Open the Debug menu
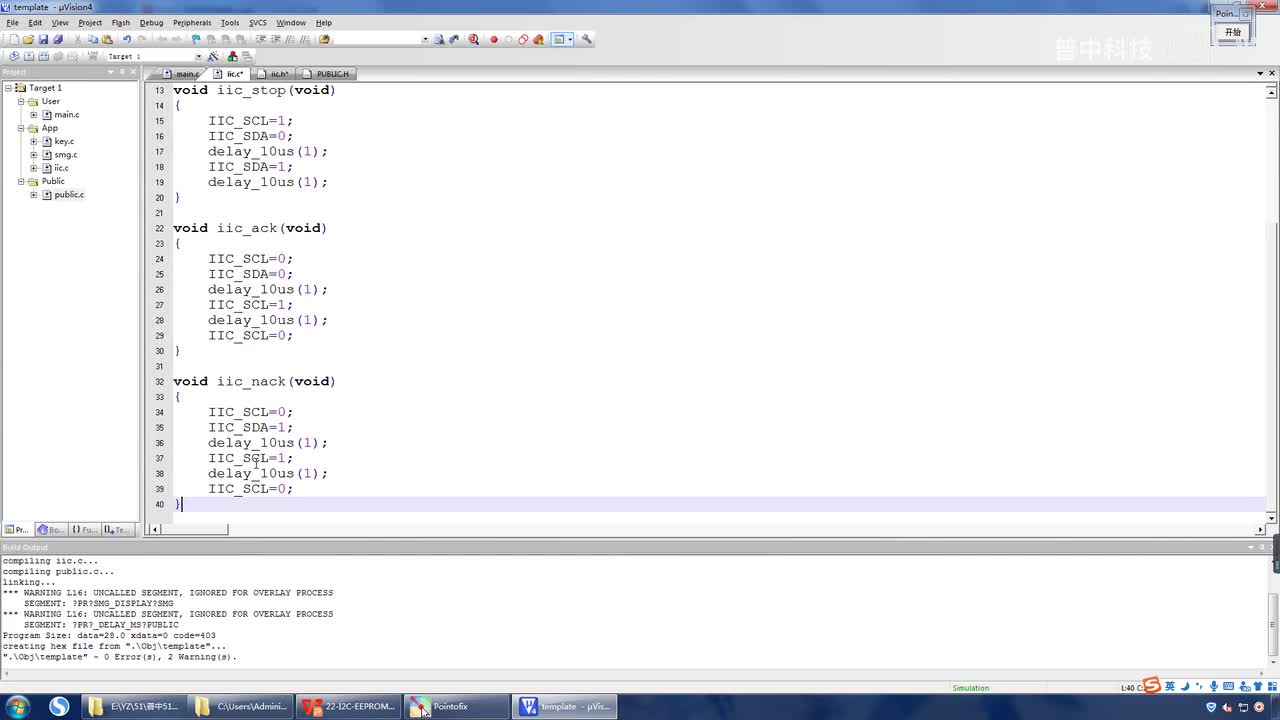Viewport: 1280px width, 720px height. 151,22
